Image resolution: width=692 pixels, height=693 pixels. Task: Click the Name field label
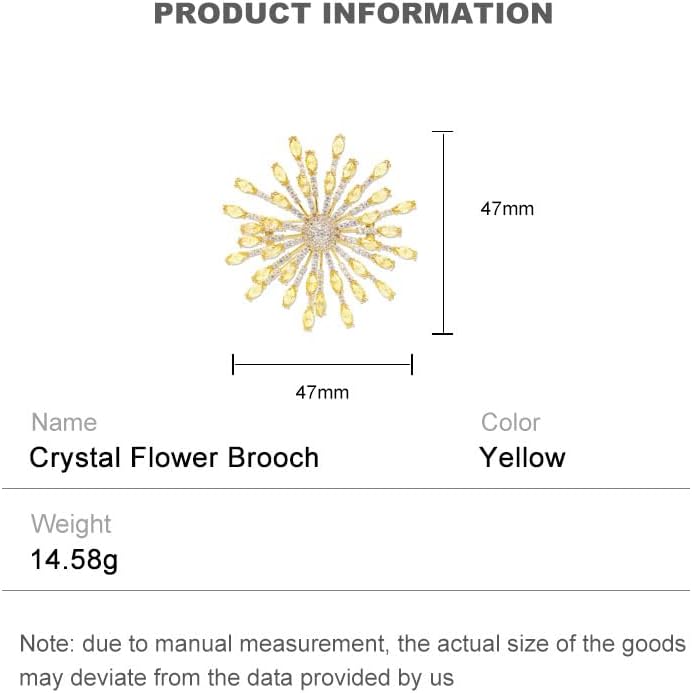[64, 422]
